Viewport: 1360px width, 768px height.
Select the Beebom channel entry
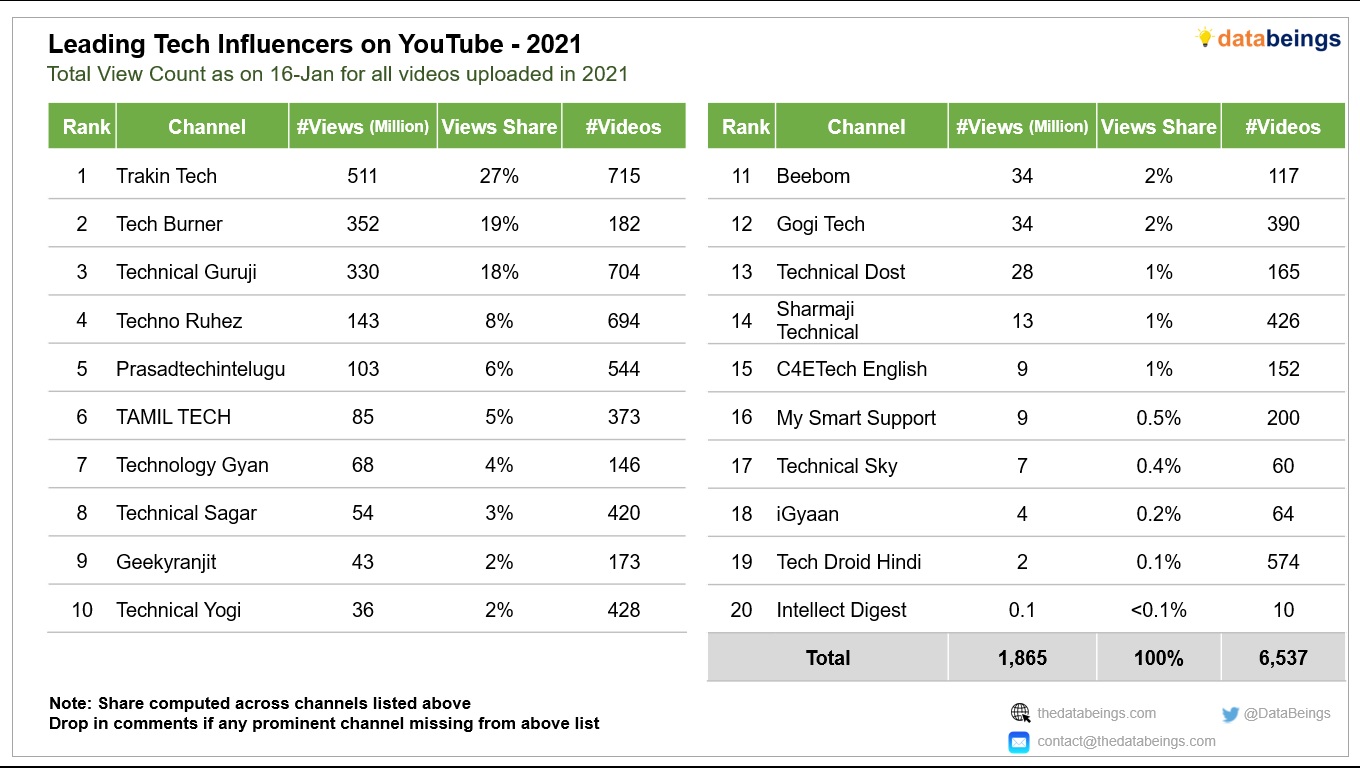tap(813, 176)
